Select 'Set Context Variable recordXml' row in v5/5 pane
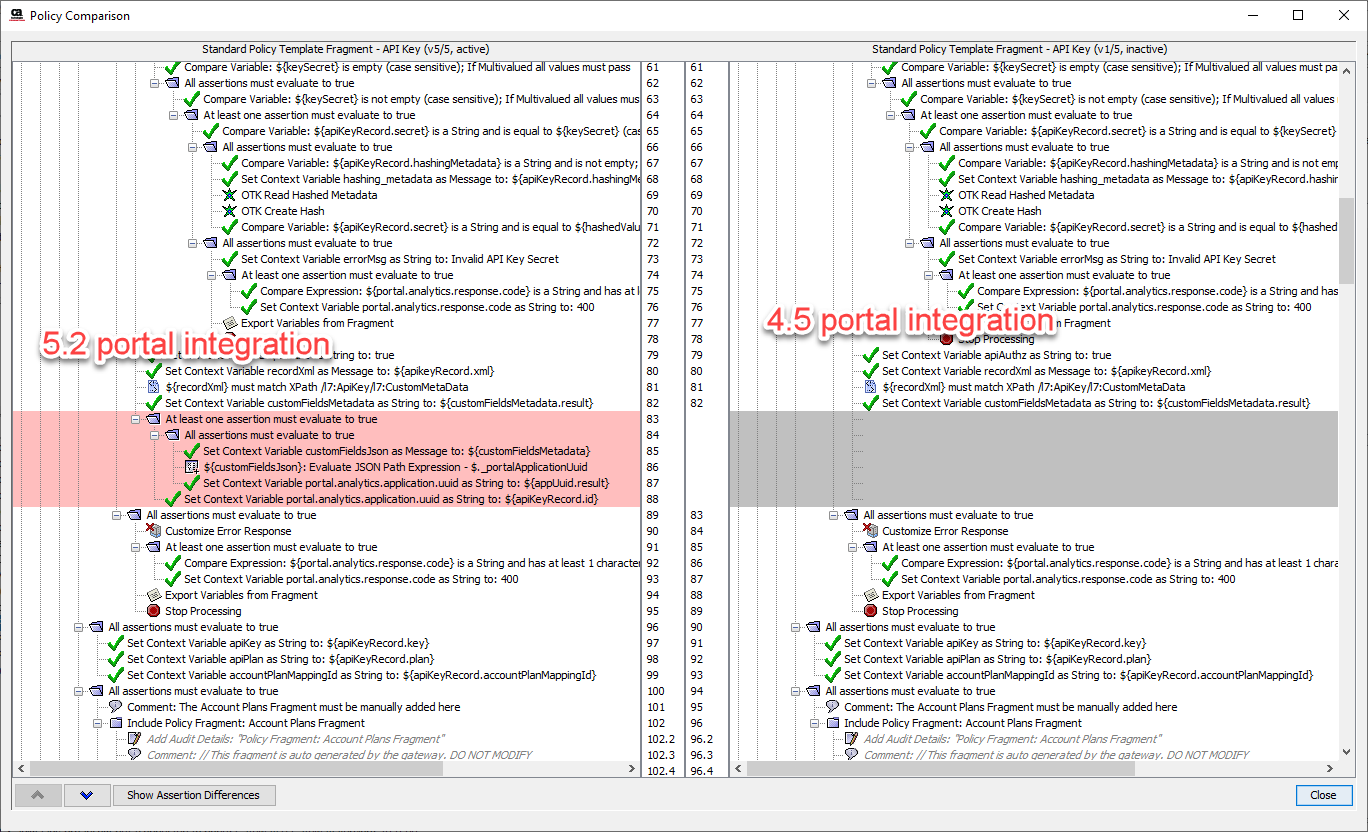The width and height of the screenshot is (1368, 832). point(329,371)
